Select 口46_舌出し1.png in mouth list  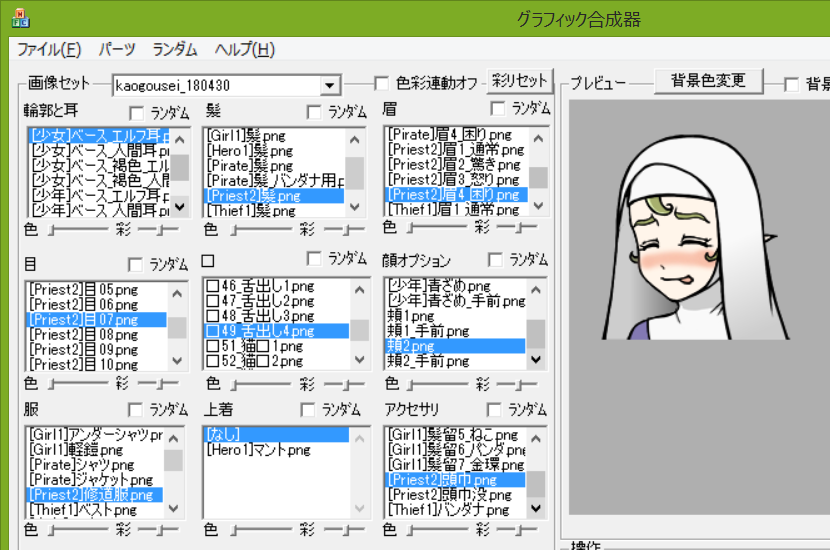(x=276, y=286)
